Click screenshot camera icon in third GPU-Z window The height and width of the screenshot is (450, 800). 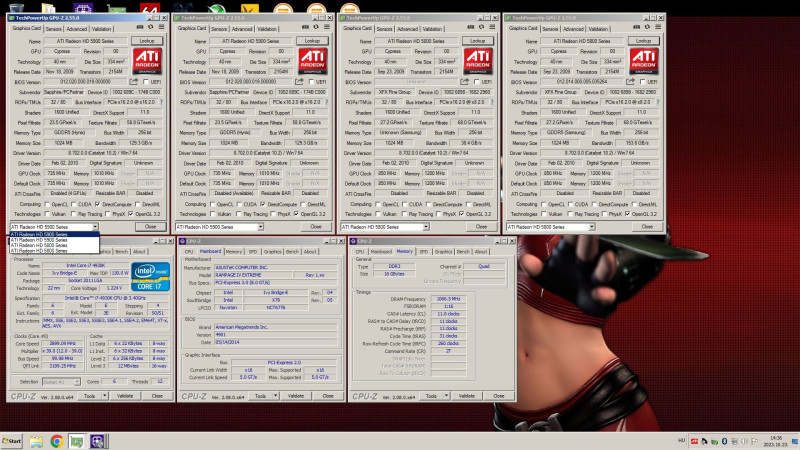click(x=470, y=27)
